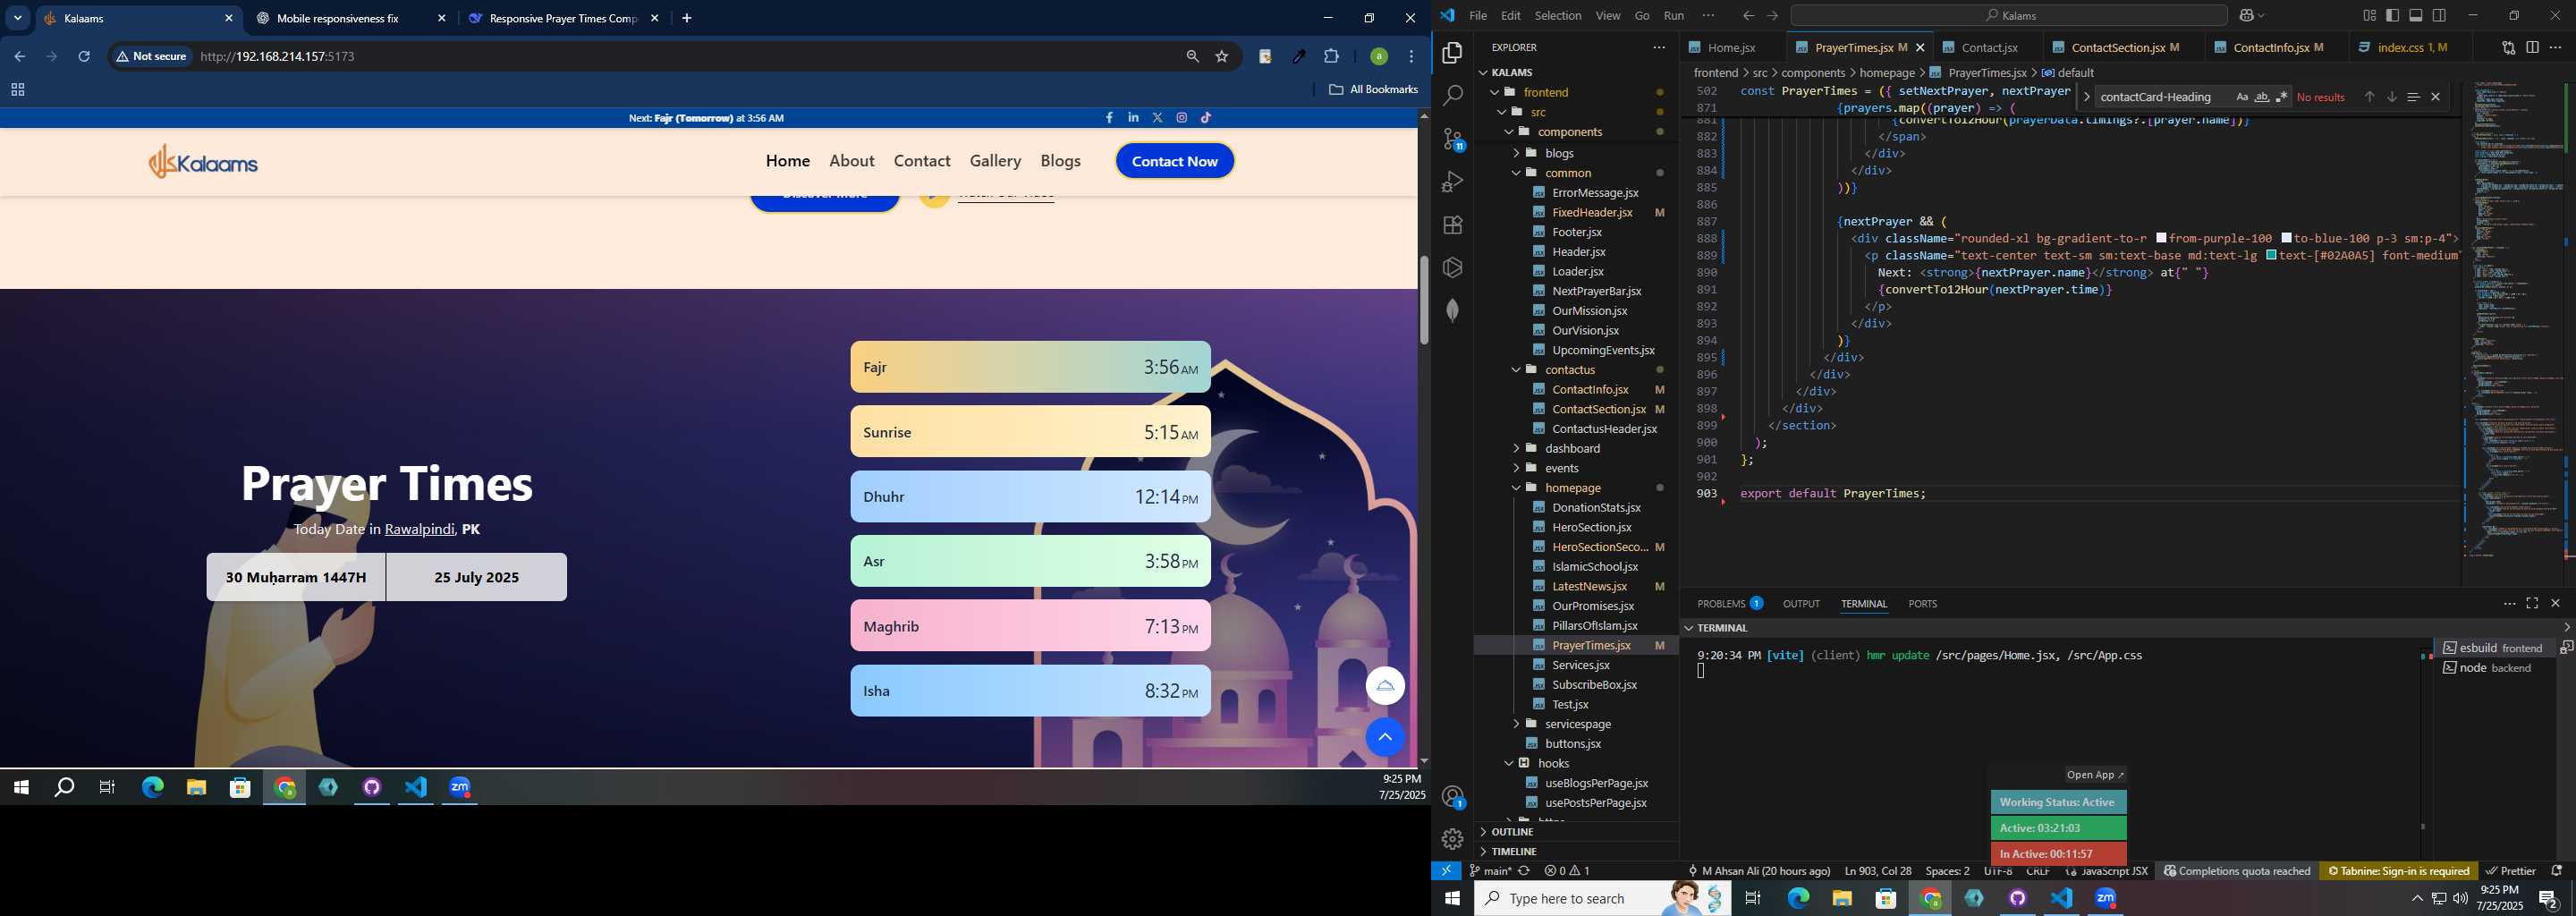Open the Extensions view in VS Code
2576x916 pixels.
tap(1453, 225)
